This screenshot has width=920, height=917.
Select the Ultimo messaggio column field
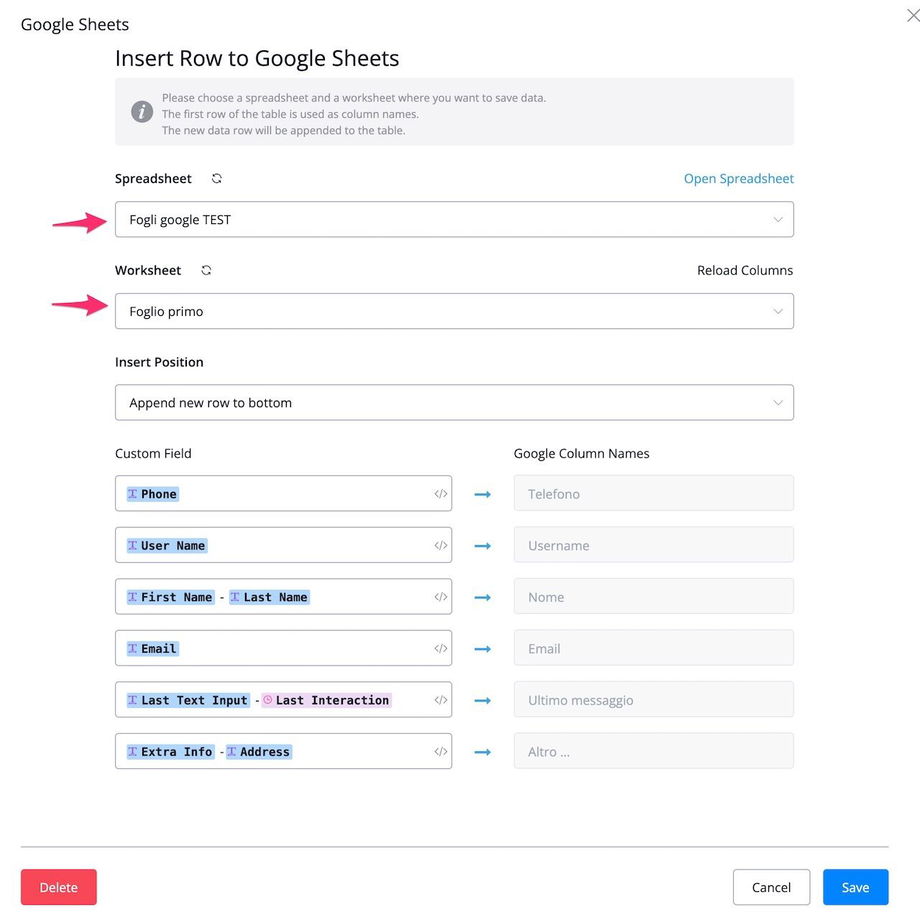[653, 700]
